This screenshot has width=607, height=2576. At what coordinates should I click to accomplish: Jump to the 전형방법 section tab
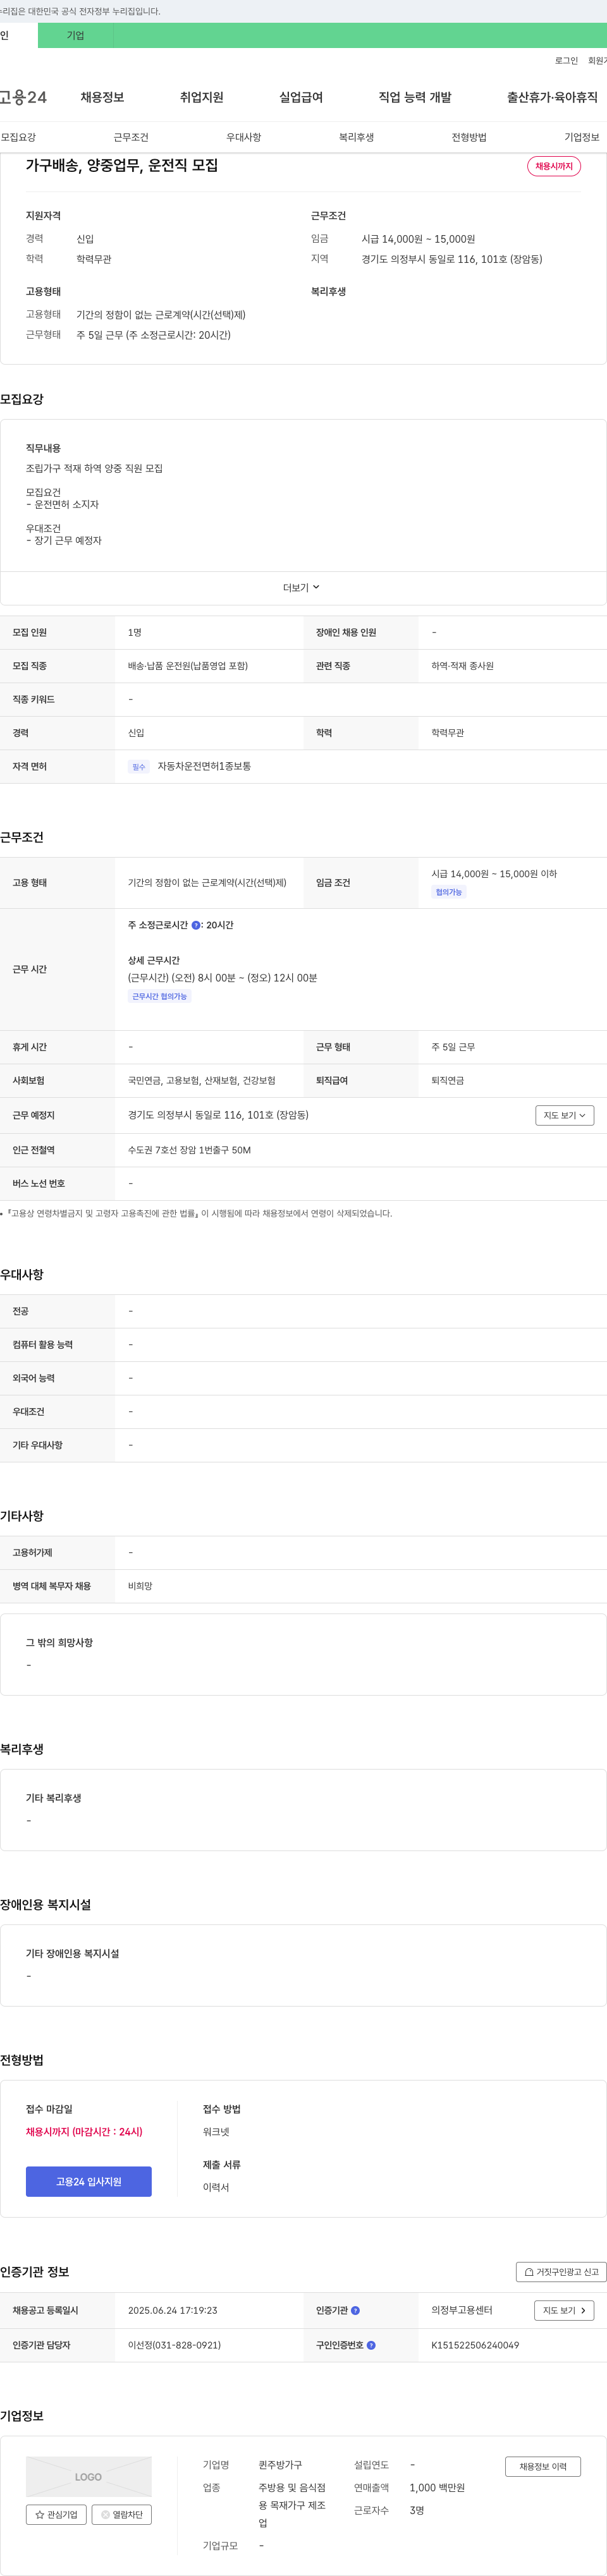469,137
